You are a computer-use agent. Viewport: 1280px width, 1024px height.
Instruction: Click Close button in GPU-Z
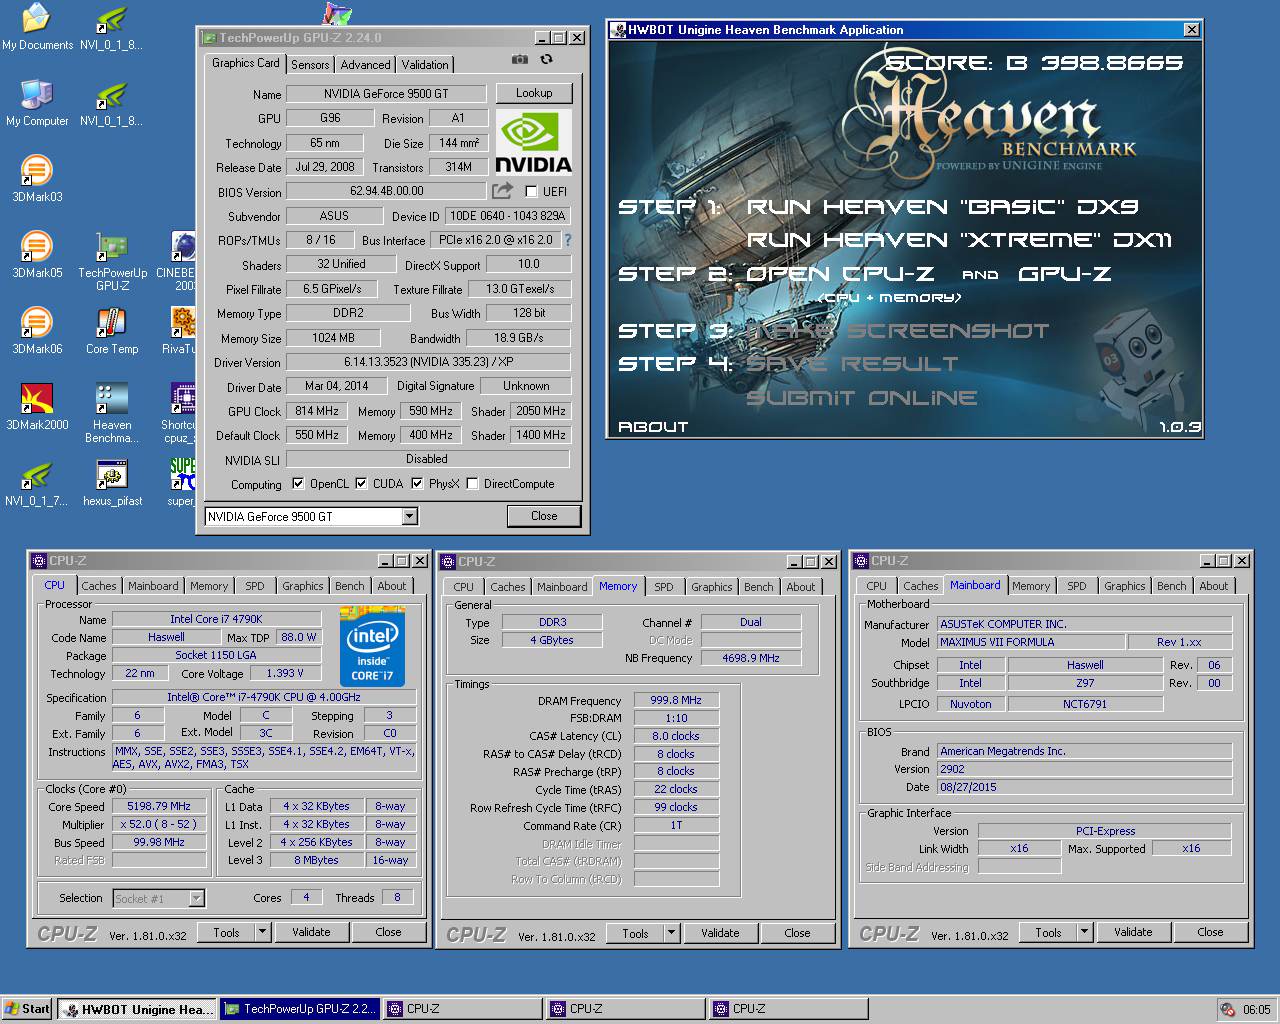pos(544,516)
